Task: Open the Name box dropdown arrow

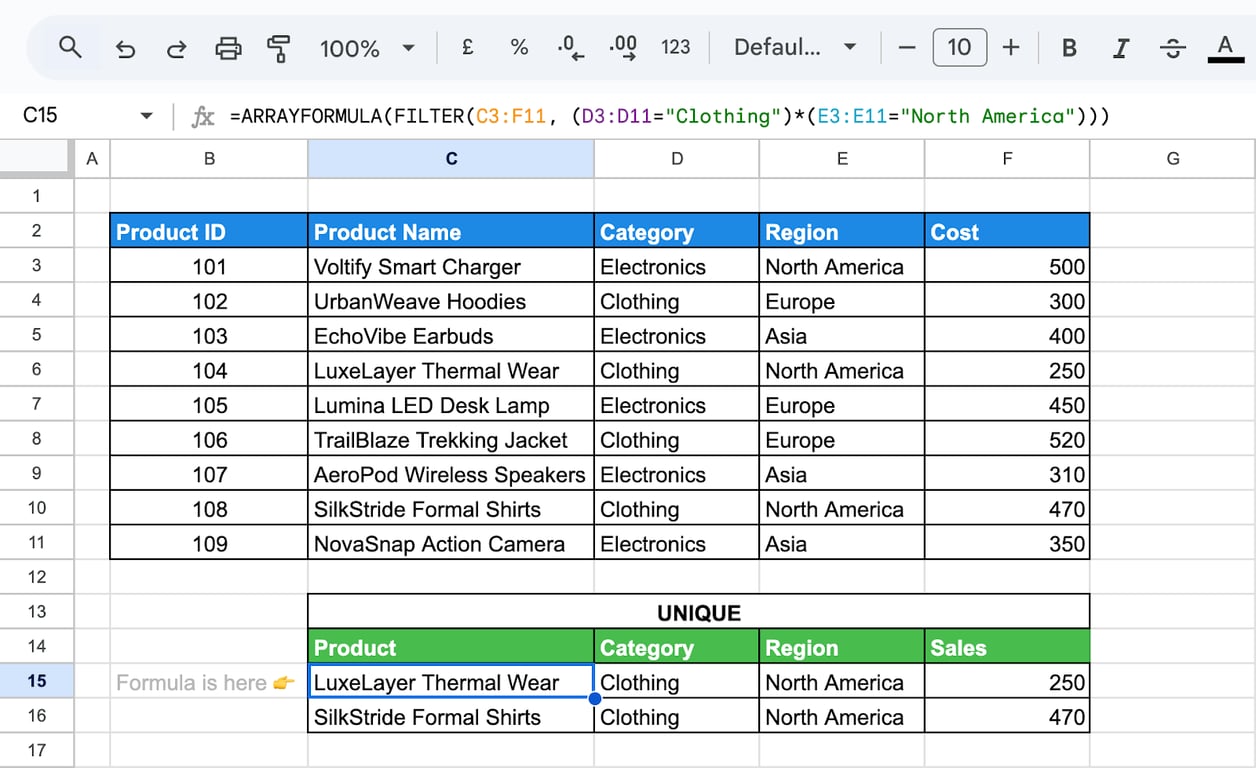Action: pyautogui.click(x=147, y=116)
